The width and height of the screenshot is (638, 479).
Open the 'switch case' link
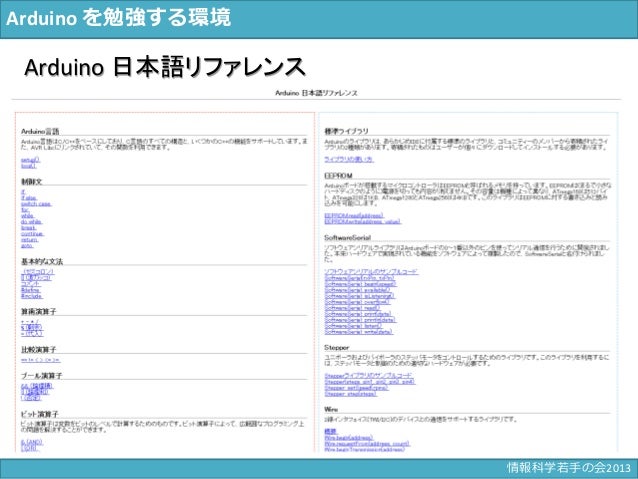point(36,204)
